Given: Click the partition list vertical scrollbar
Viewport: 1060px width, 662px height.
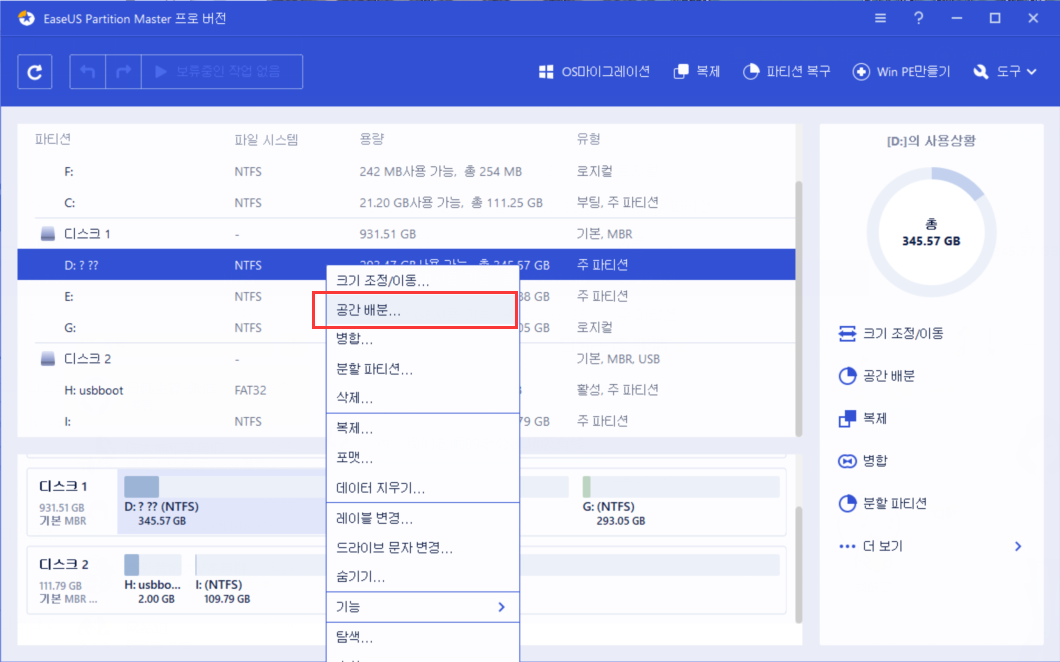Looking at the screenshot, I should click(798, 308).
